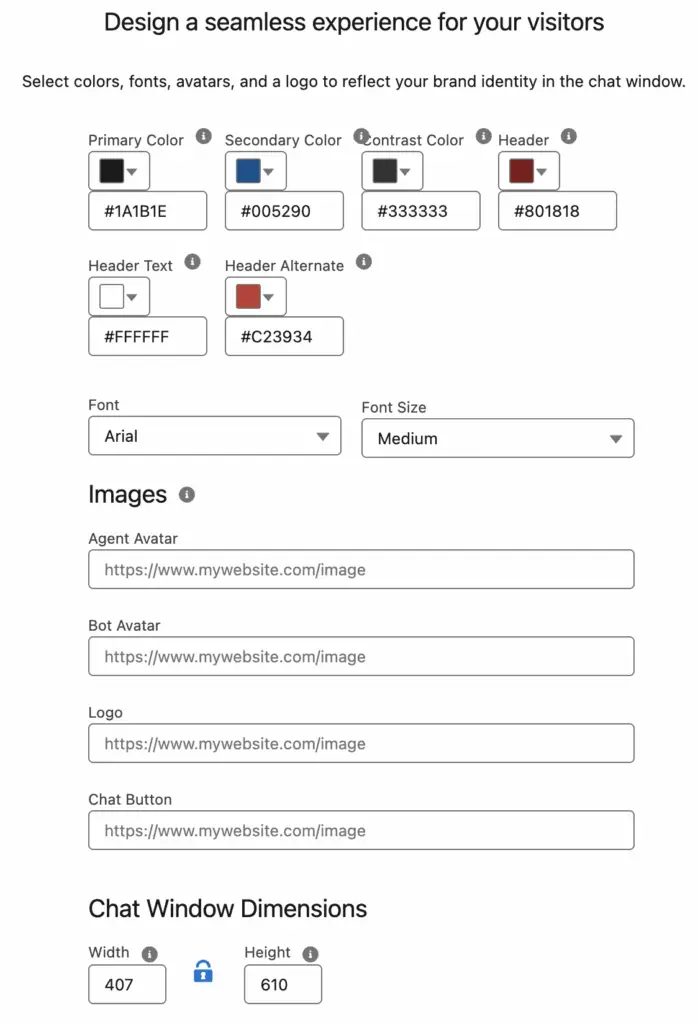
Task: Toggle the aspect ratio lock icon
Action: click(203, 972)
